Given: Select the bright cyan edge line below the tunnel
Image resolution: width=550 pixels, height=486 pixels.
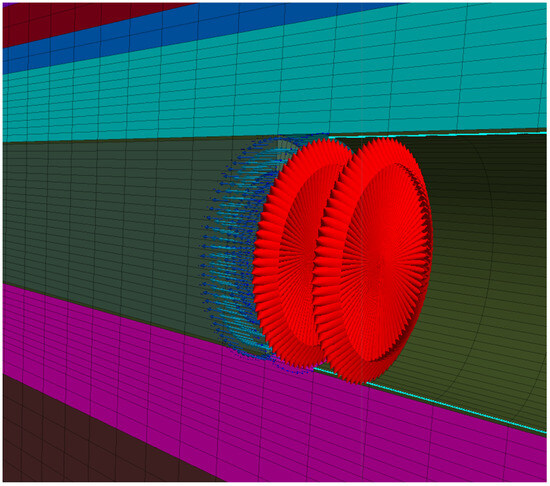Looking at the screenshot, I should (430, 400).
